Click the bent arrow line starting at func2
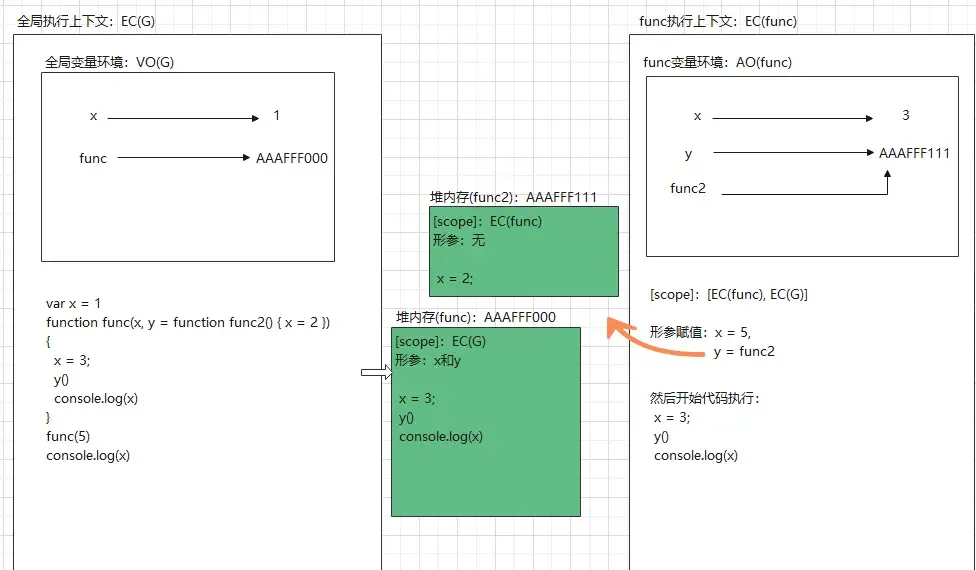This screenshot has height=570, width=976. [800, 193]
